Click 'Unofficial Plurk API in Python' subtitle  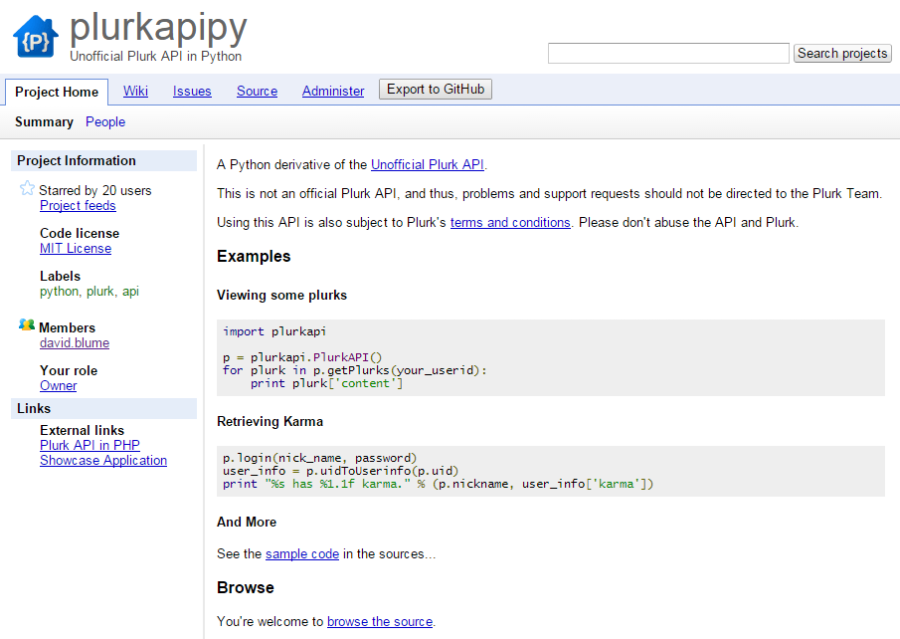tap(156, 56)
